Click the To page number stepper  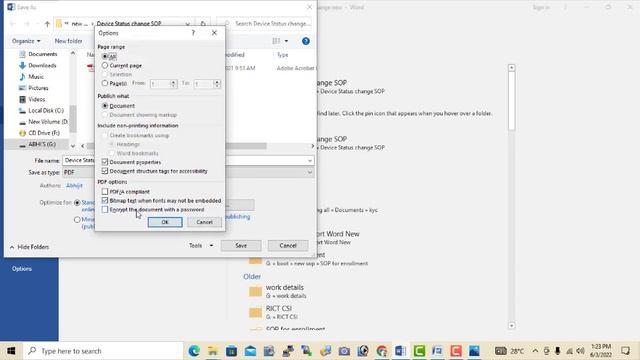pos(217,84)
